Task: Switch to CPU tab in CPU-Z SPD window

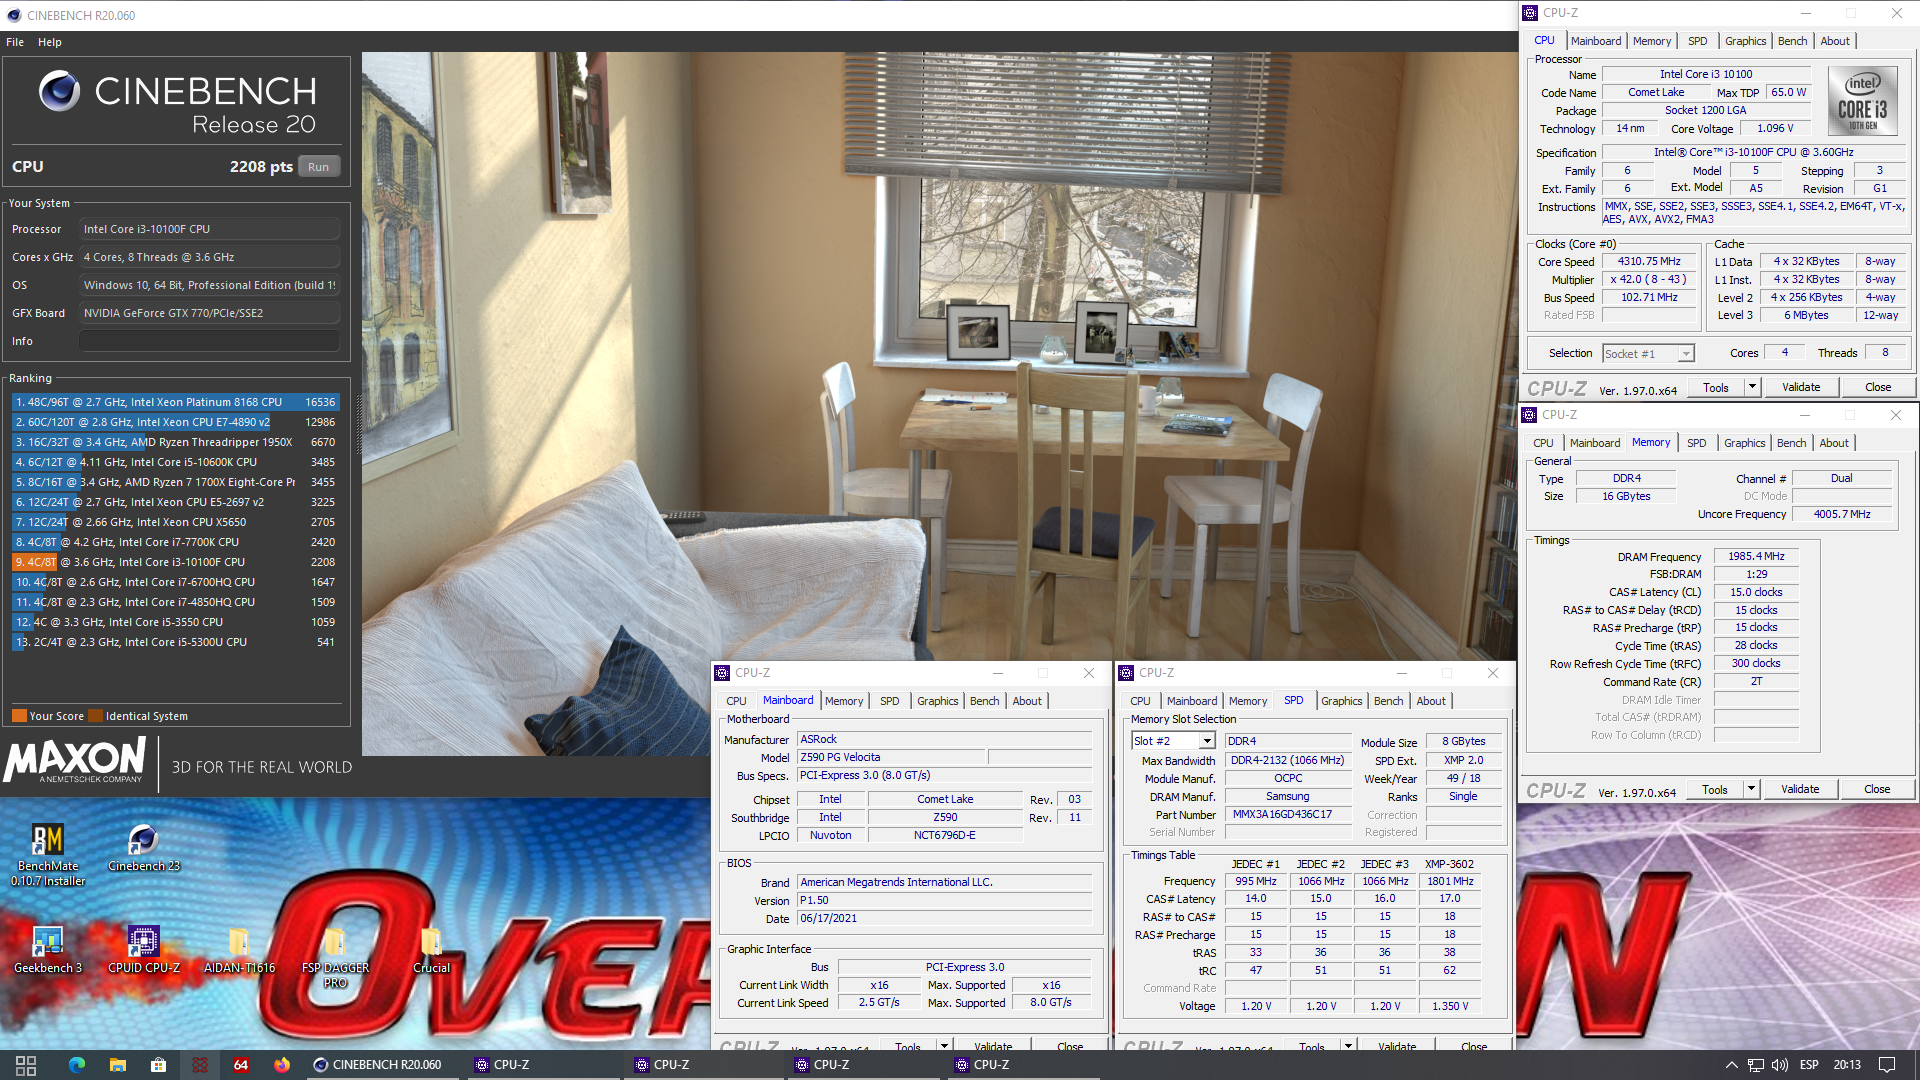Action: pos(1140,701)
